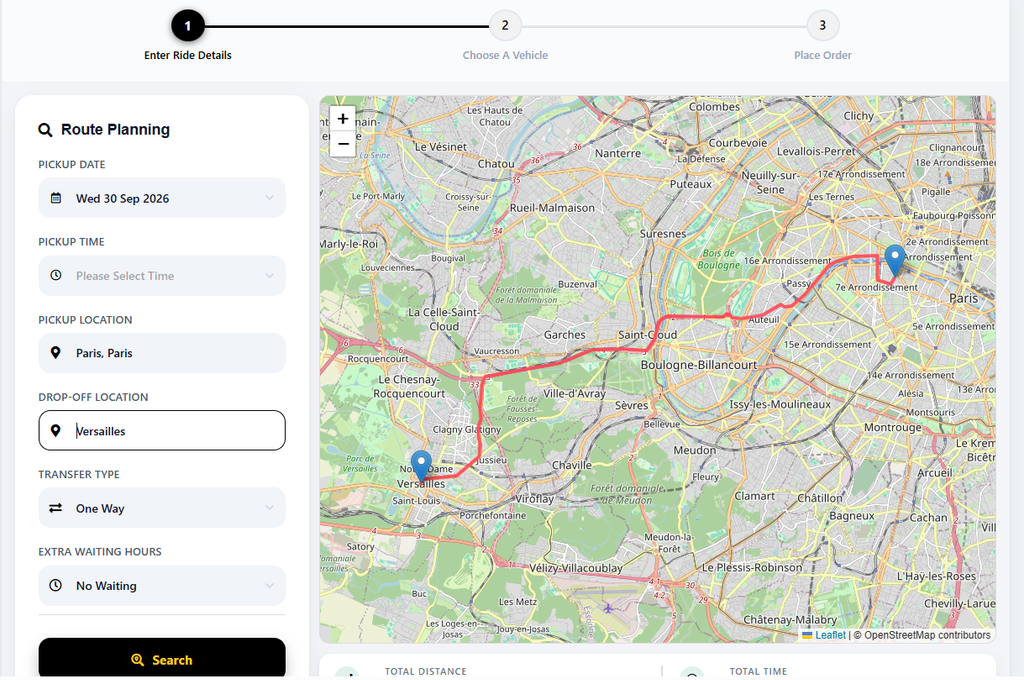Screen dimensions: 1024x680
Task: Click Clamart label on the map
Action: coord(755,496)
